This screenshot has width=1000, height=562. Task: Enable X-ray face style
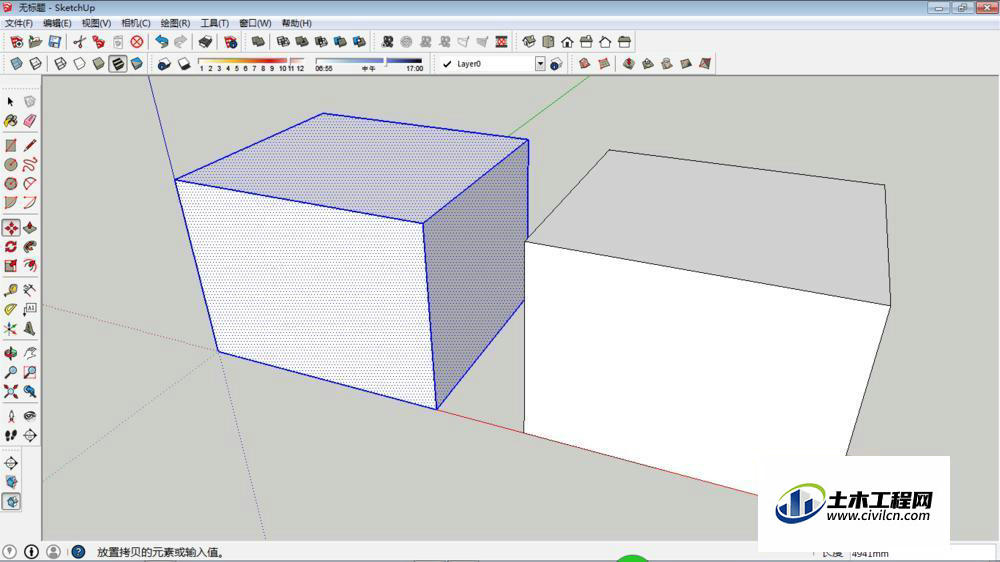coord(17,64)
